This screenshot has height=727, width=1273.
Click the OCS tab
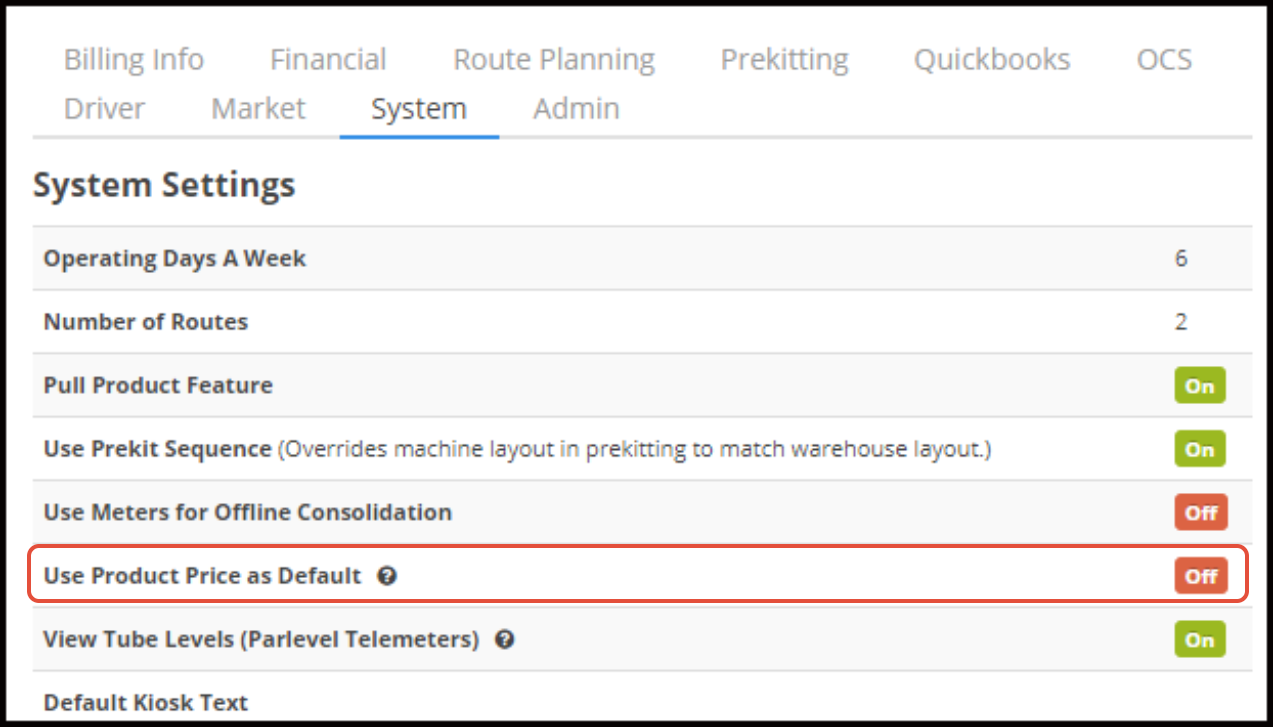click(x=1164, y=60)
